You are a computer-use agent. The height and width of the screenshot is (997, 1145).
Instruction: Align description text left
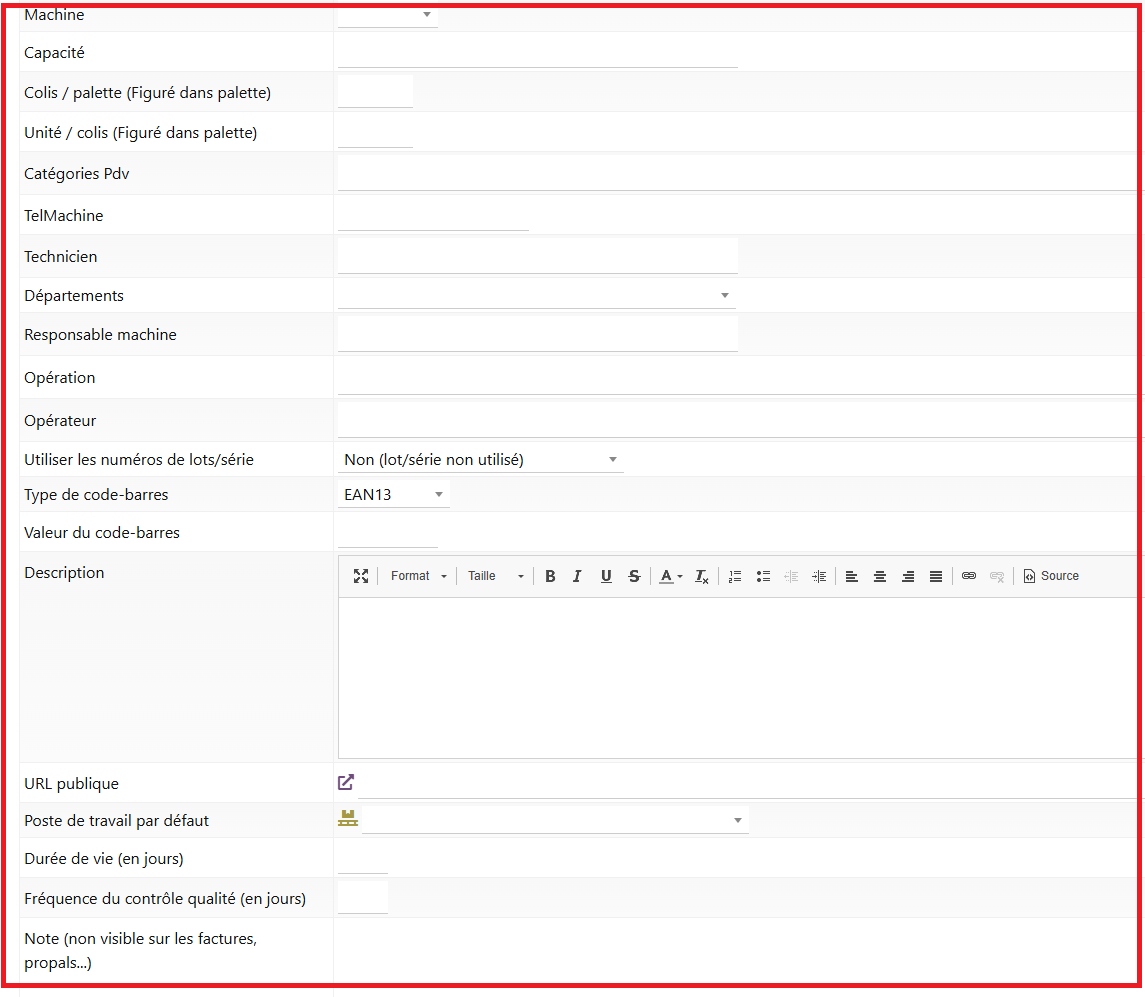tap(851, 576)
